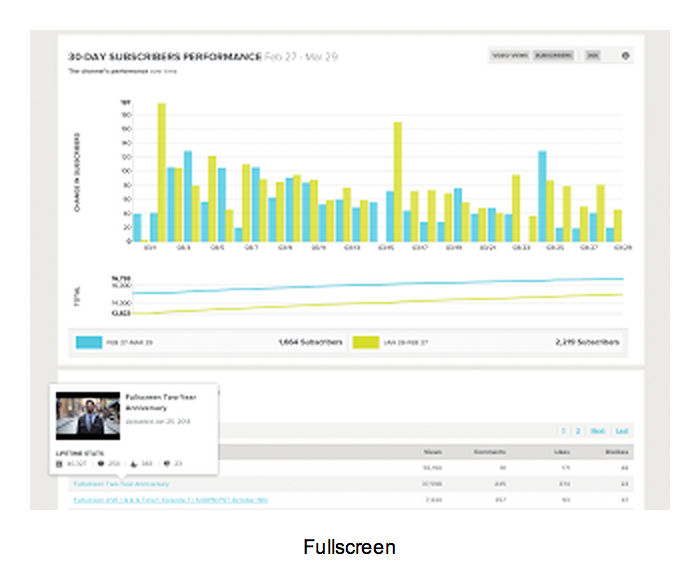Open the last visible video row link

[x=170, y=500]
